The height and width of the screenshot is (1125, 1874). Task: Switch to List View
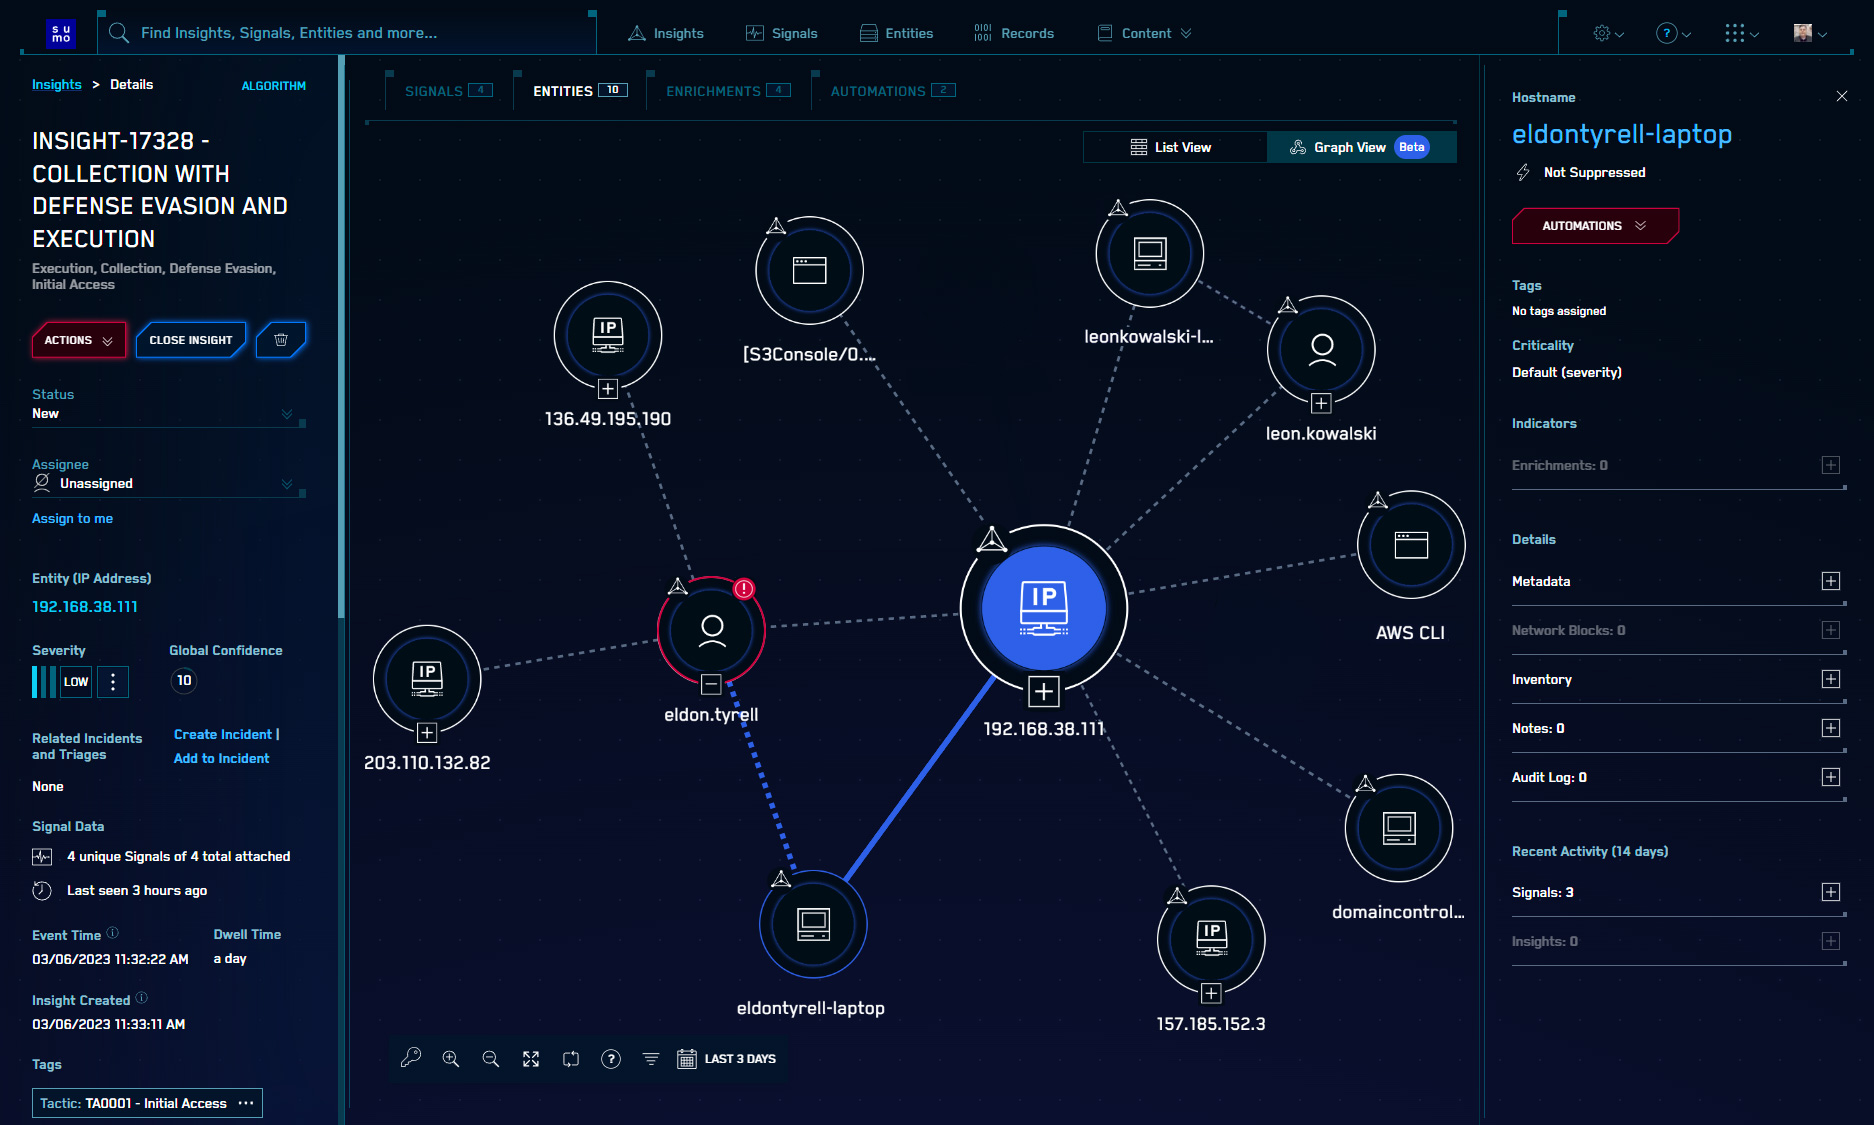click(x=1175, y=147)
